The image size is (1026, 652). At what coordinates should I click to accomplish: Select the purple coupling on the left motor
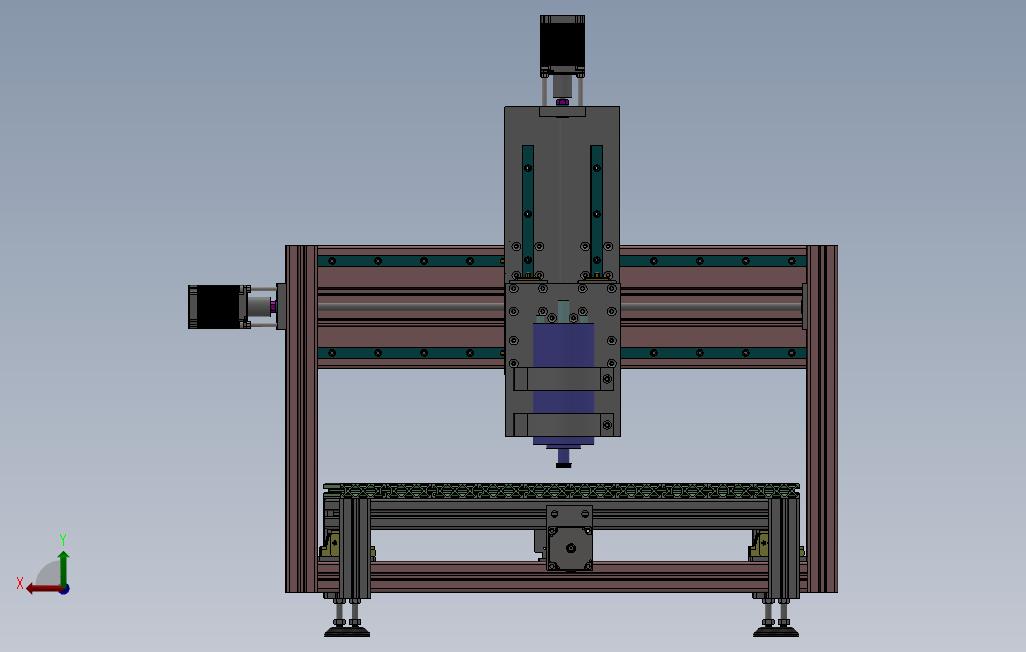273,306
